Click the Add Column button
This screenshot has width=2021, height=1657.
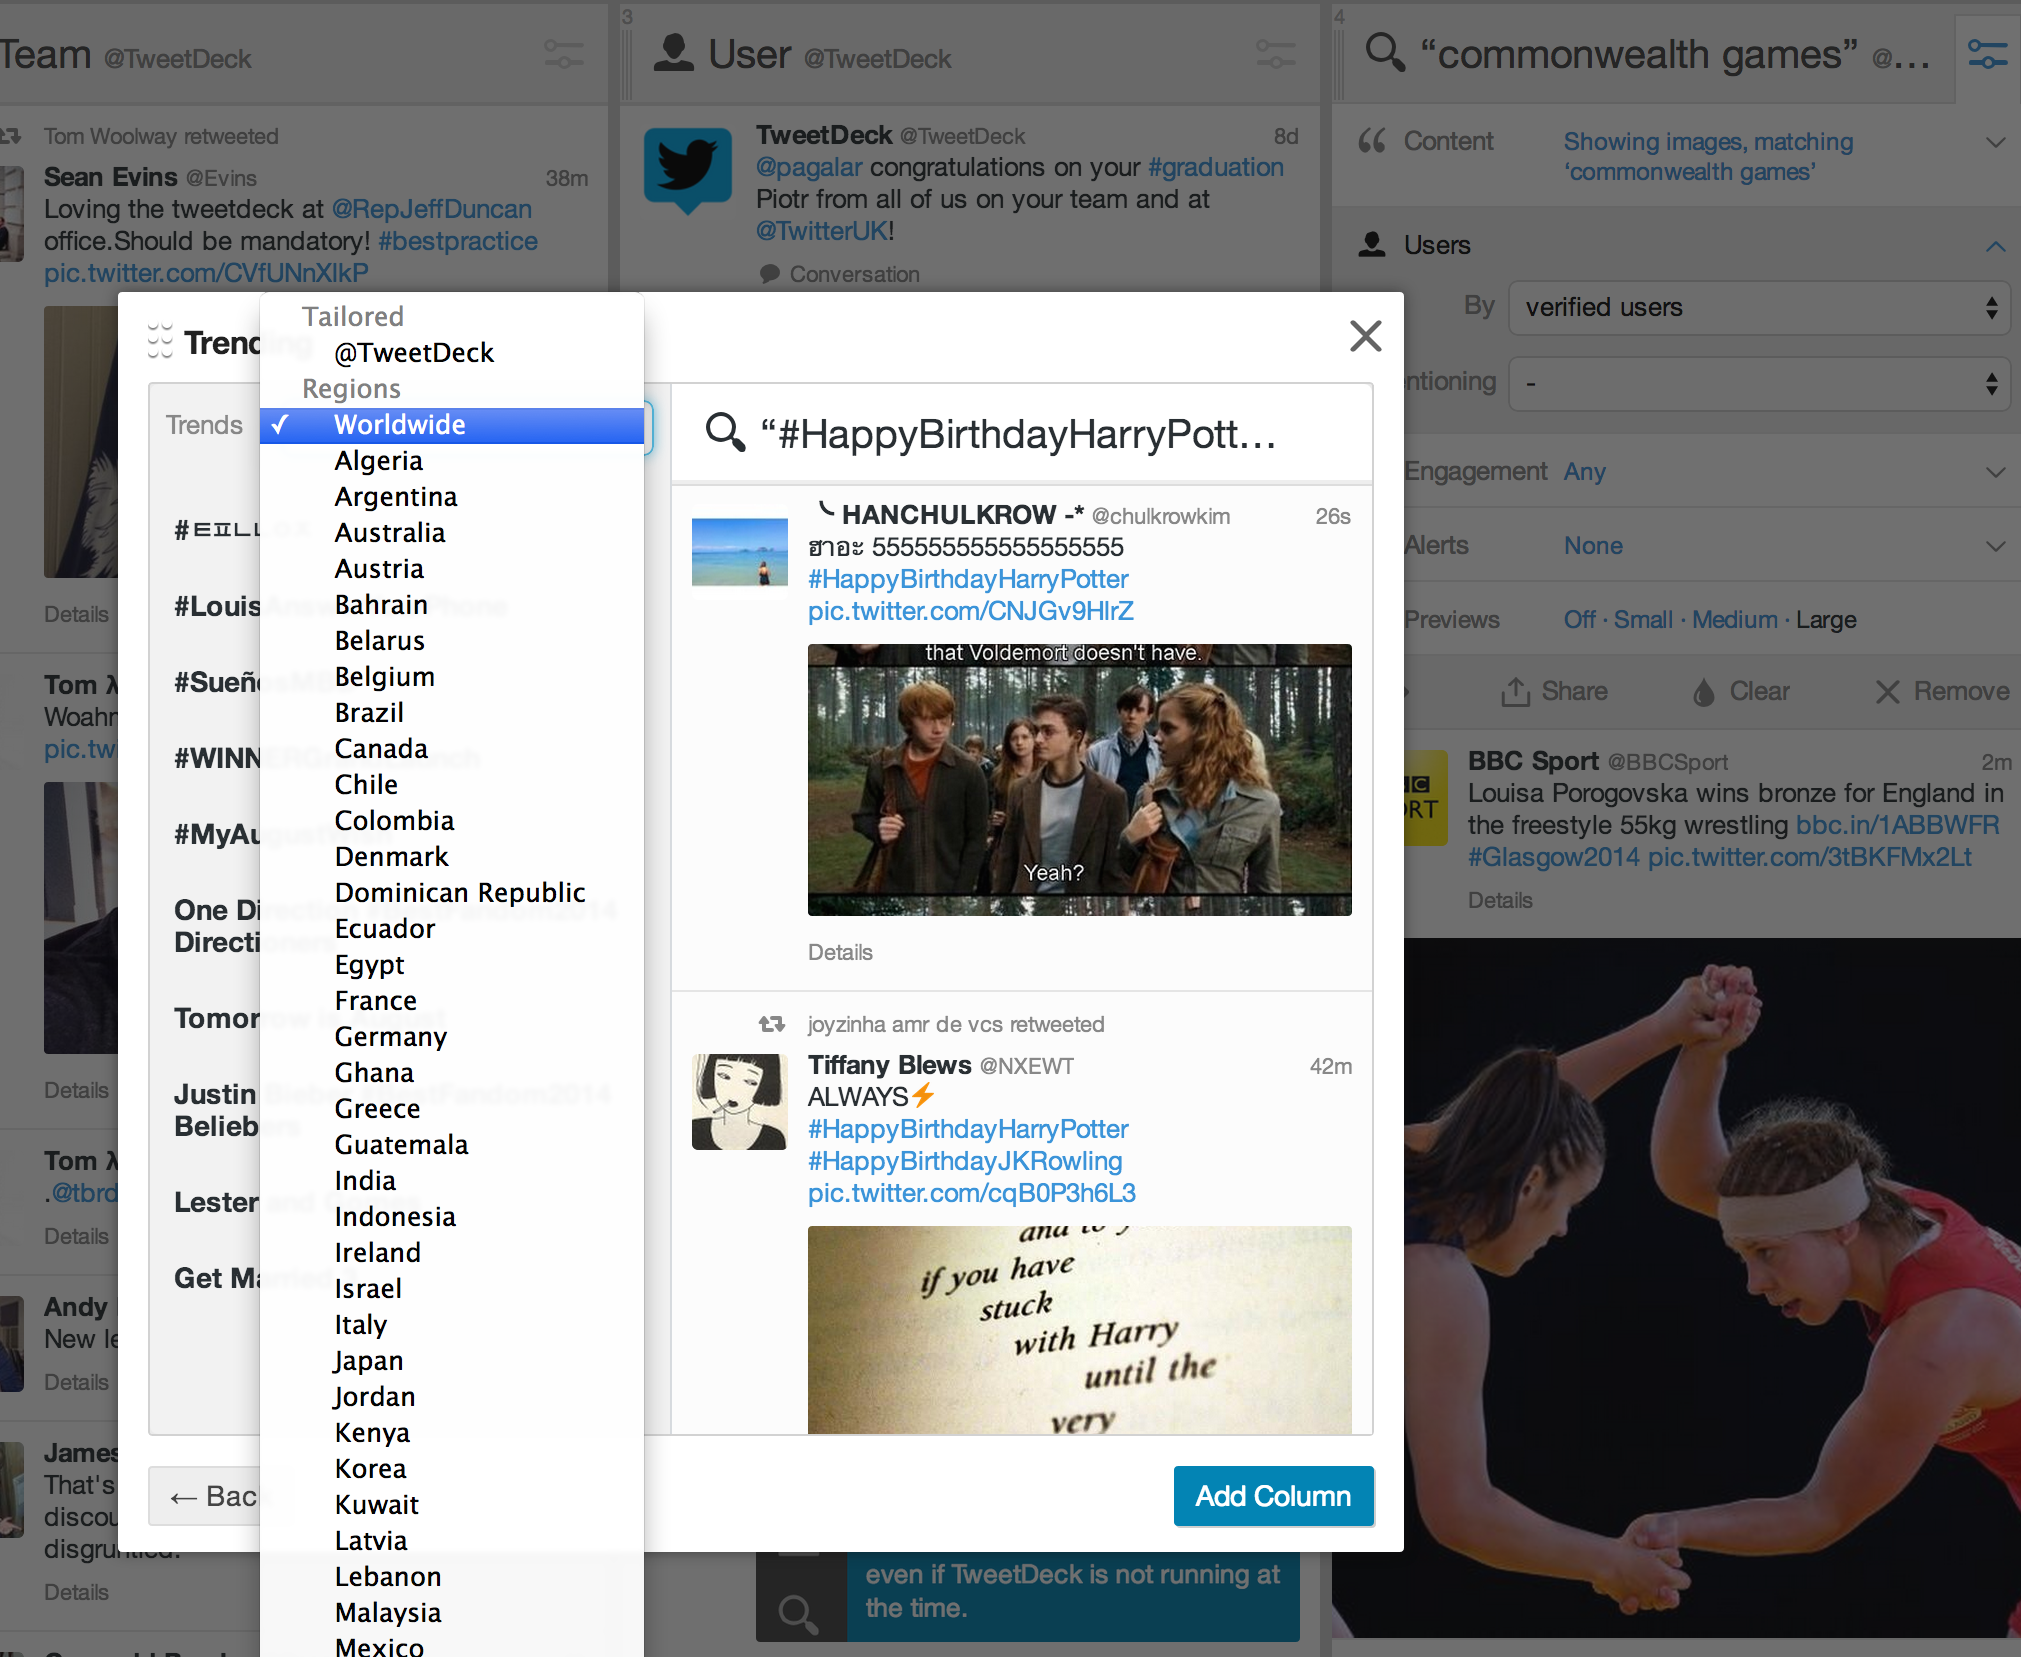pyautogui.click(x=1273, y=1496)
